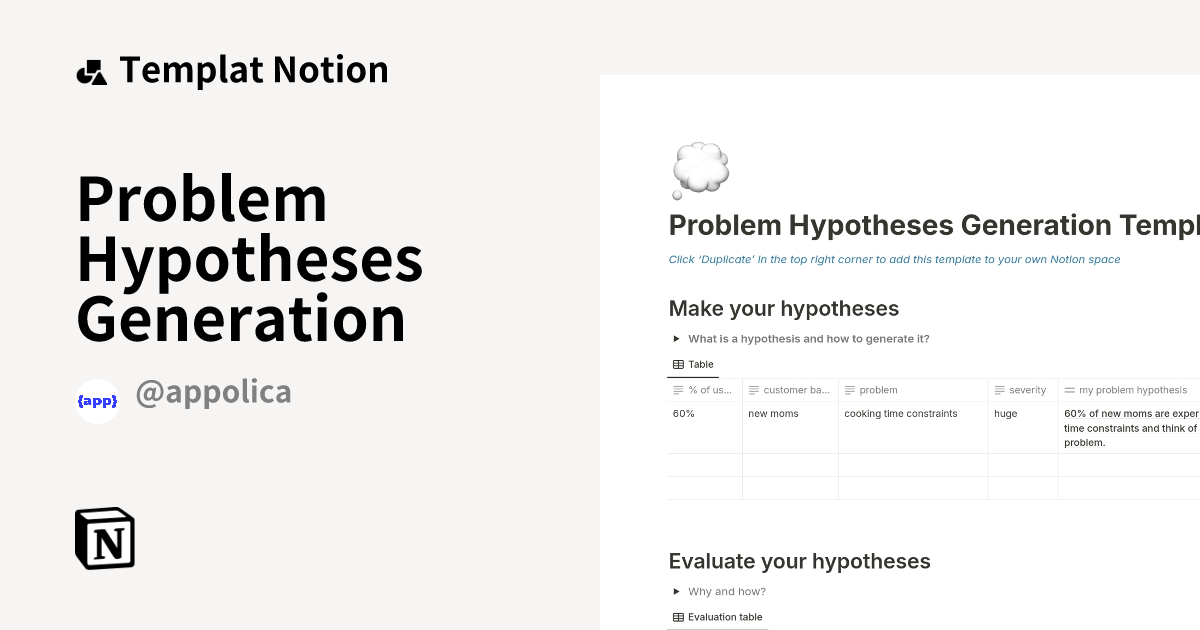Open the 'customer ba...' column header

[x=790, y=390]
